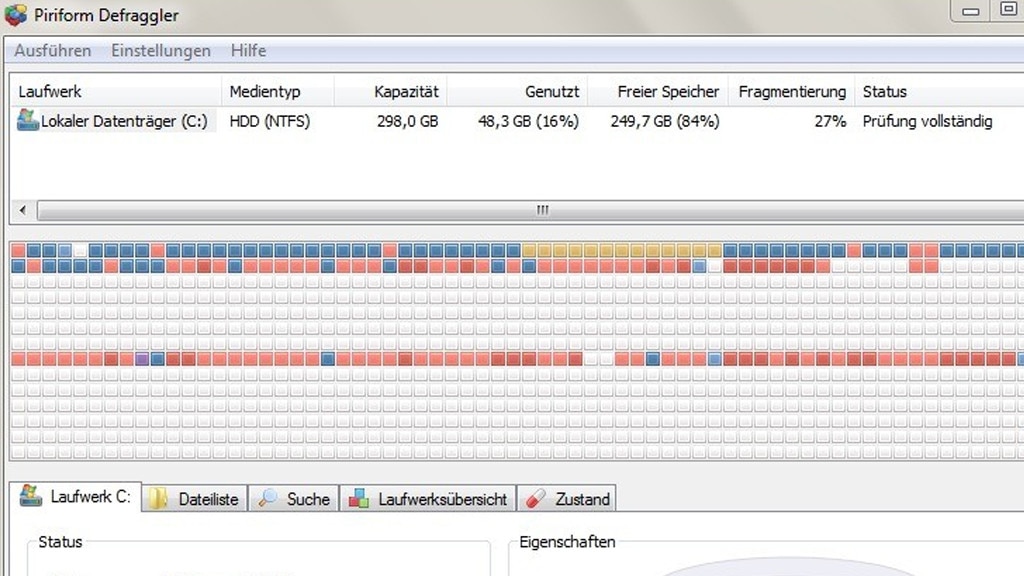
Task: Click the HDD (NTFS) cell
Action: pyautogui.click(x=270, y=121)
